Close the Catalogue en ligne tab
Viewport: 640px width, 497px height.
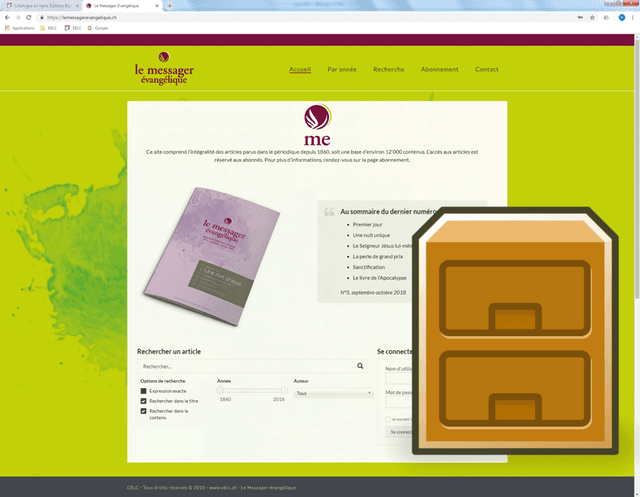pos(77,6)
